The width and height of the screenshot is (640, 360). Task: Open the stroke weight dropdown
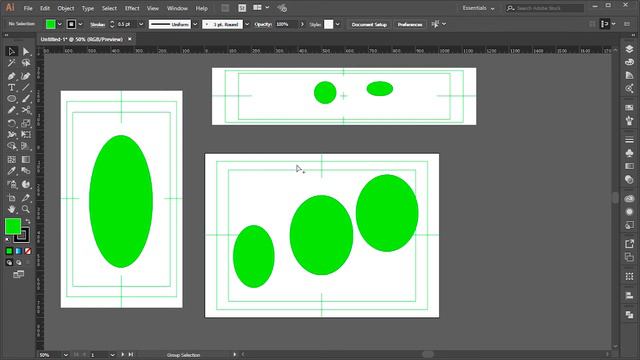coord(141,24)
